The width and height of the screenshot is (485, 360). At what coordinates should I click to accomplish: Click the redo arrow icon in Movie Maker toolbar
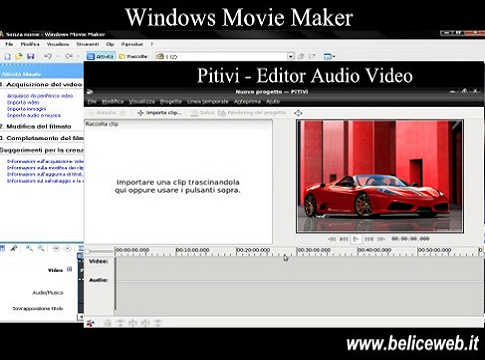[x=69, y=56]
